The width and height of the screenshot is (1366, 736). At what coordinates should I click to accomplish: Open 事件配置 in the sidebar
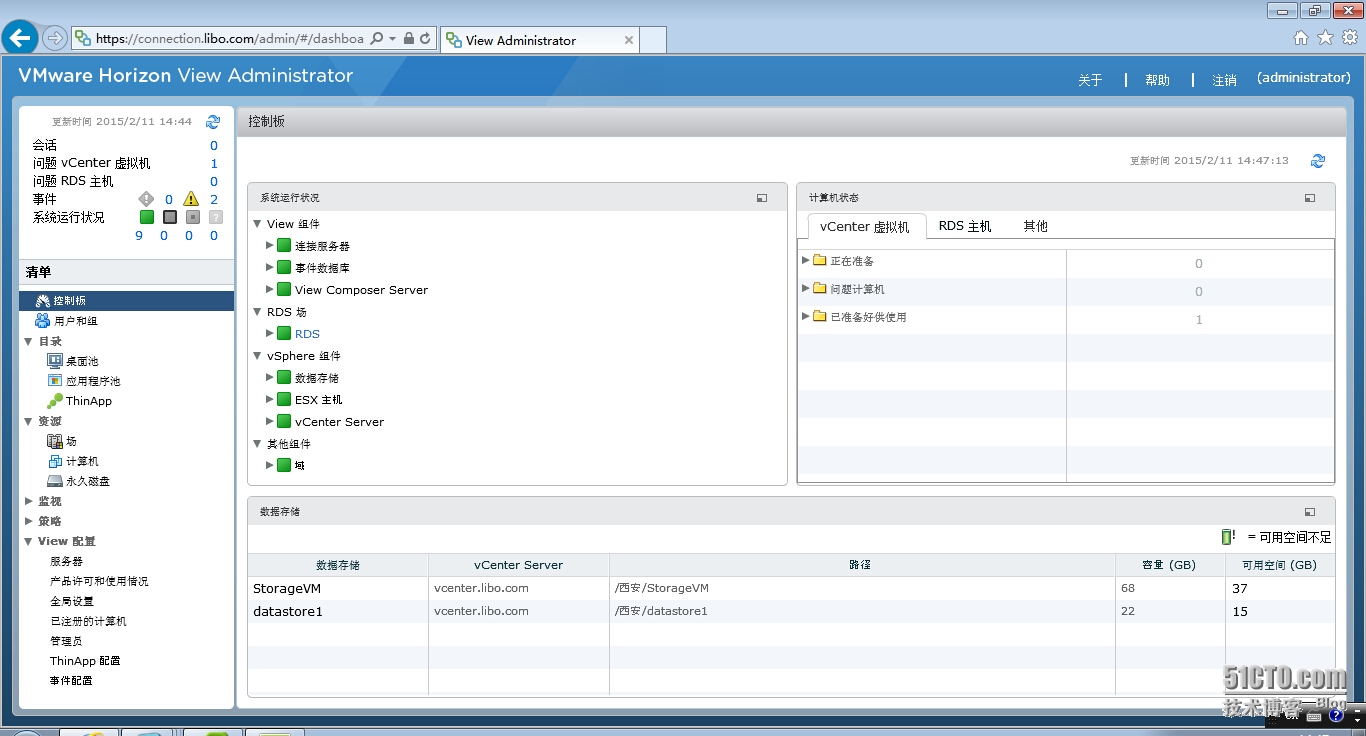[71, 681]
